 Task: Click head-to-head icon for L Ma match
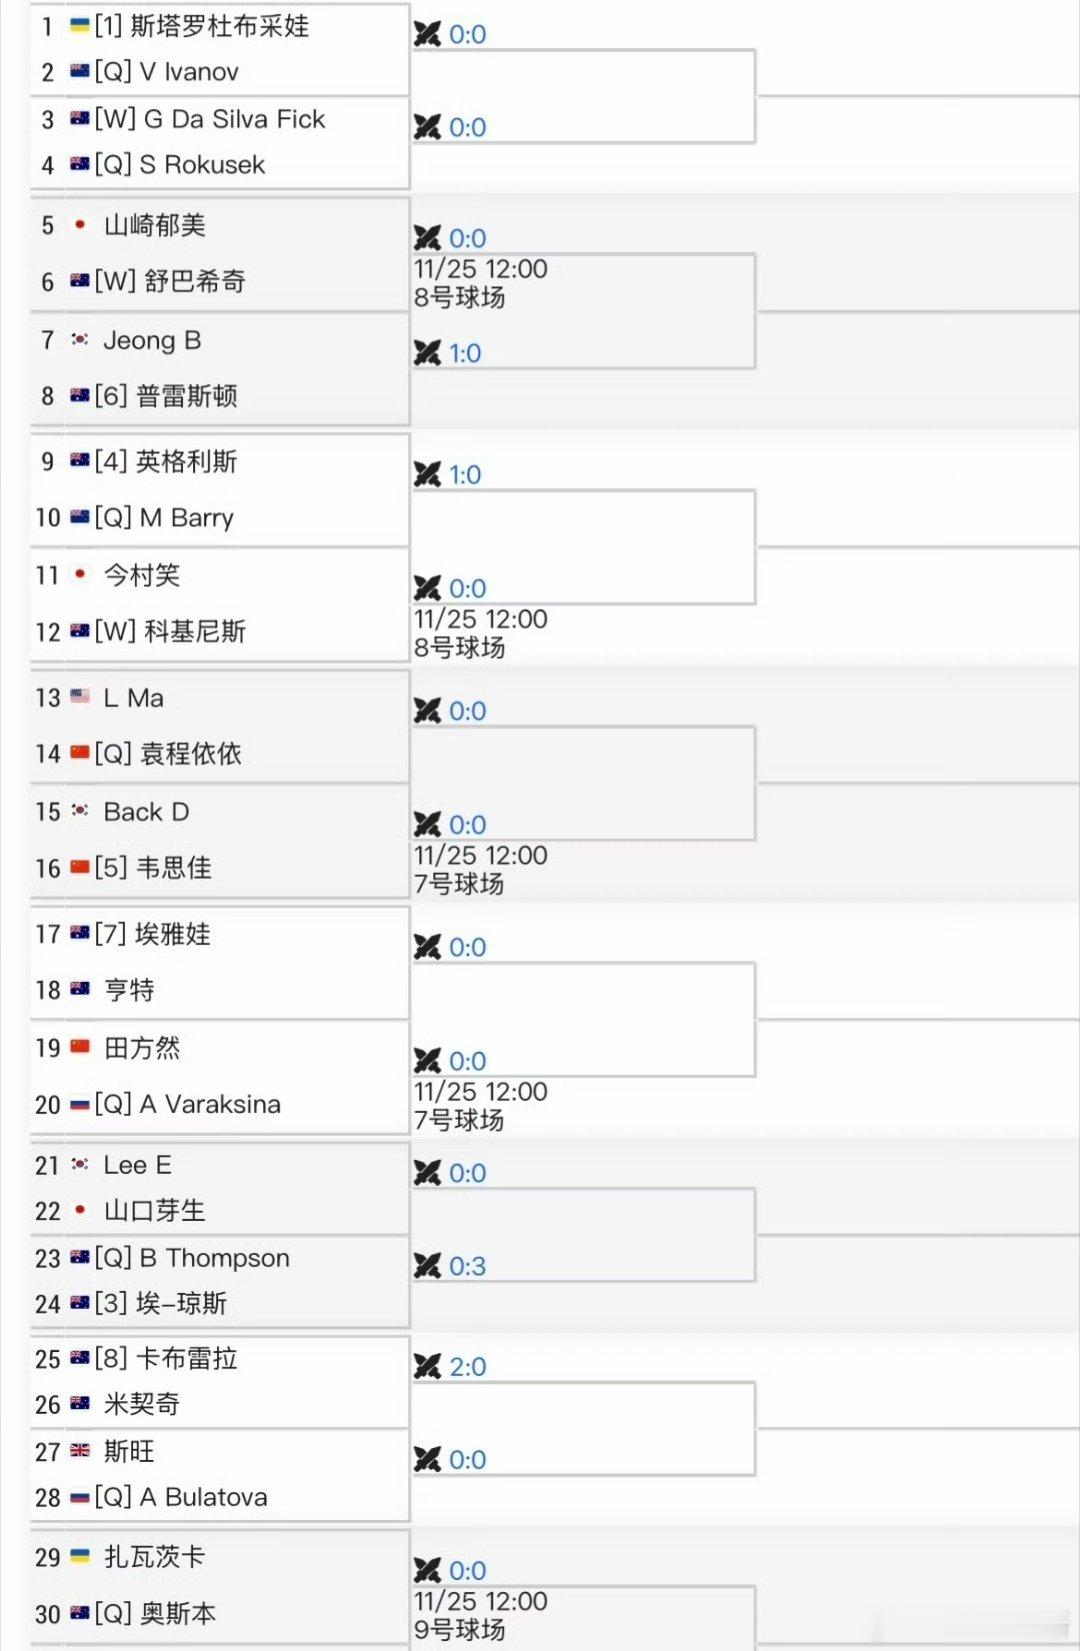pos(427,711)
